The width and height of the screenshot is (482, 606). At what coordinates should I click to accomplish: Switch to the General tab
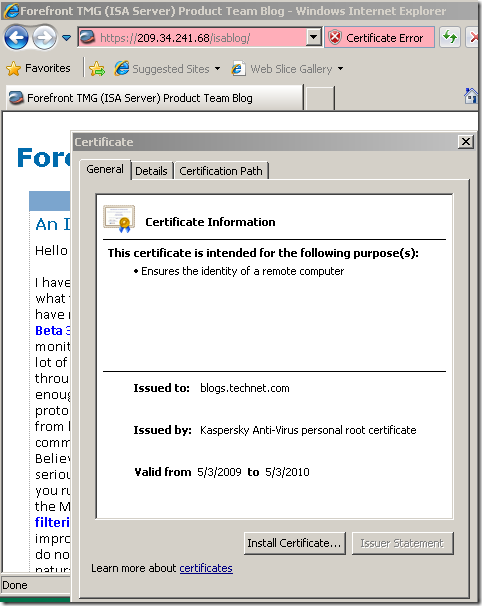pos(105,169)
